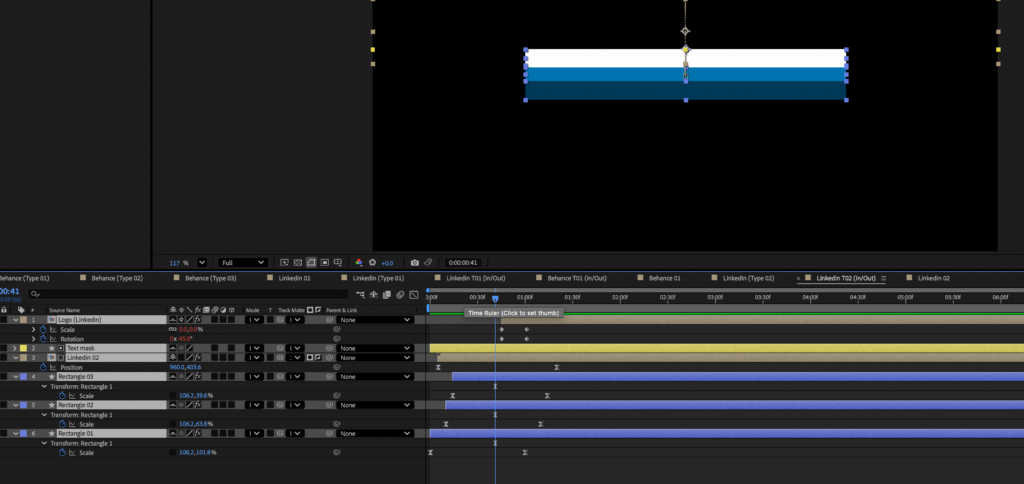The image size is (1024, 484).
Task: Toggle 3D layer switch for Linkedin 02
Action: (231, 357)
